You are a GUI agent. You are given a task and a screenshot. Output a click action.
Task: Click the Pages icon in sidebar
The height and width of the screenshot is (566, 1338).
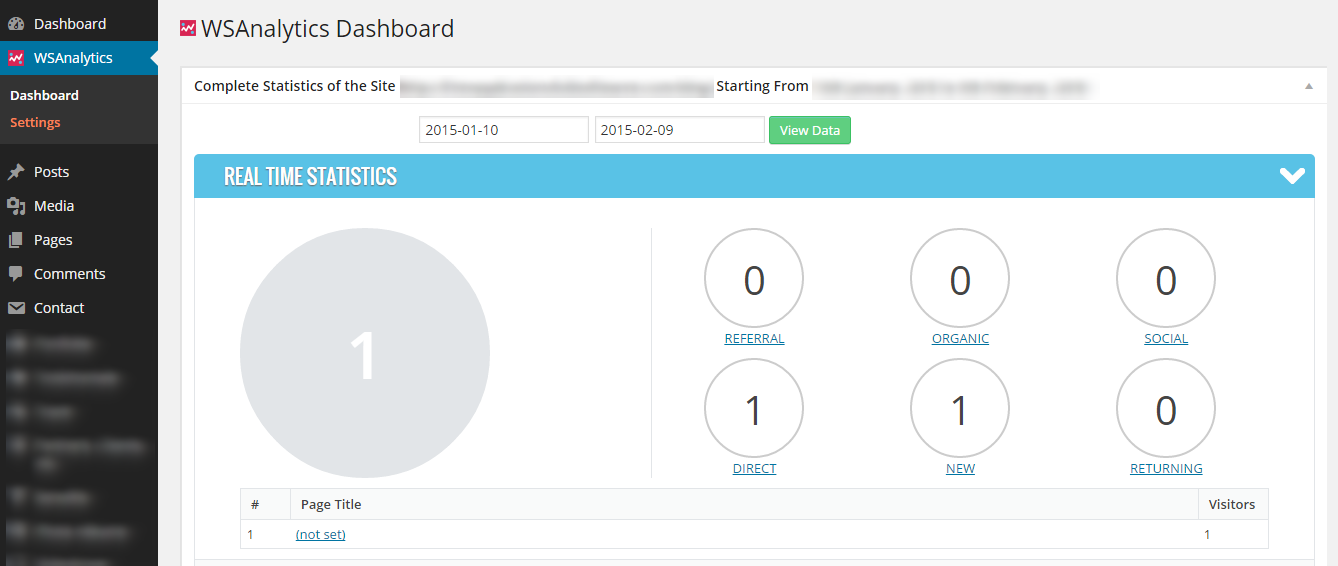coord(16,240)
